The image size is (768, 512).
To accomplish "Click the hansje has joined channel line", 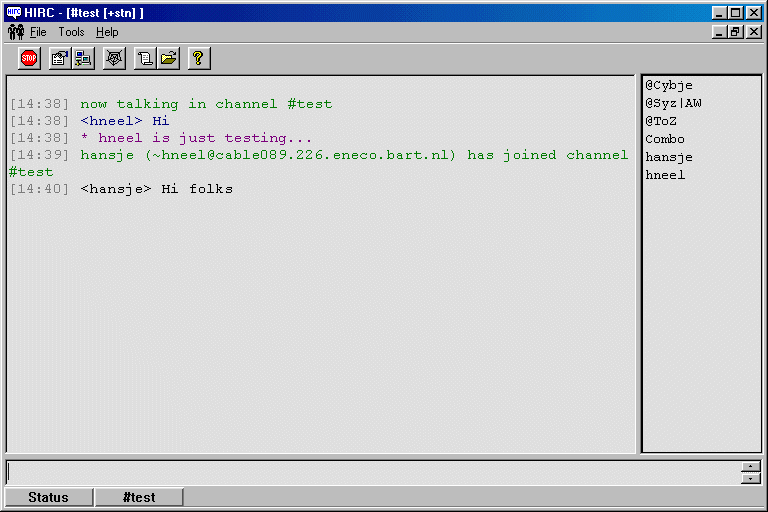I will tap(319, 163).
